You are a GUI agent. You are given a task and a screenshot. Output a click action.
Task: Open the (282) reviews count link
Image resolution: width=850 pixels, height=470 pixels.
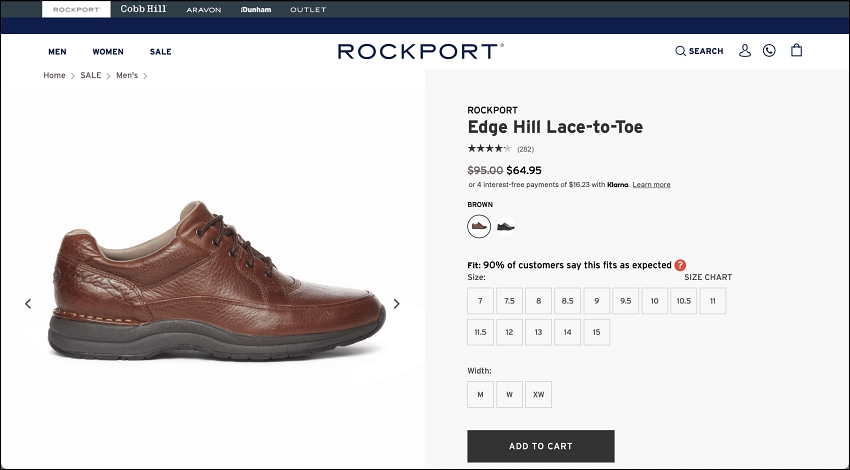(525, 149)
